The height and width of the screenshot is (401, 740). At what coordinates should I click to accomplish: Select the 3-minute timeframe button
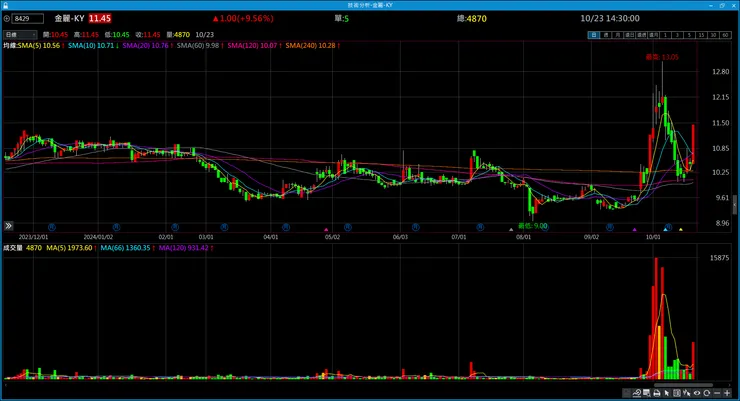tap(677, 35)
